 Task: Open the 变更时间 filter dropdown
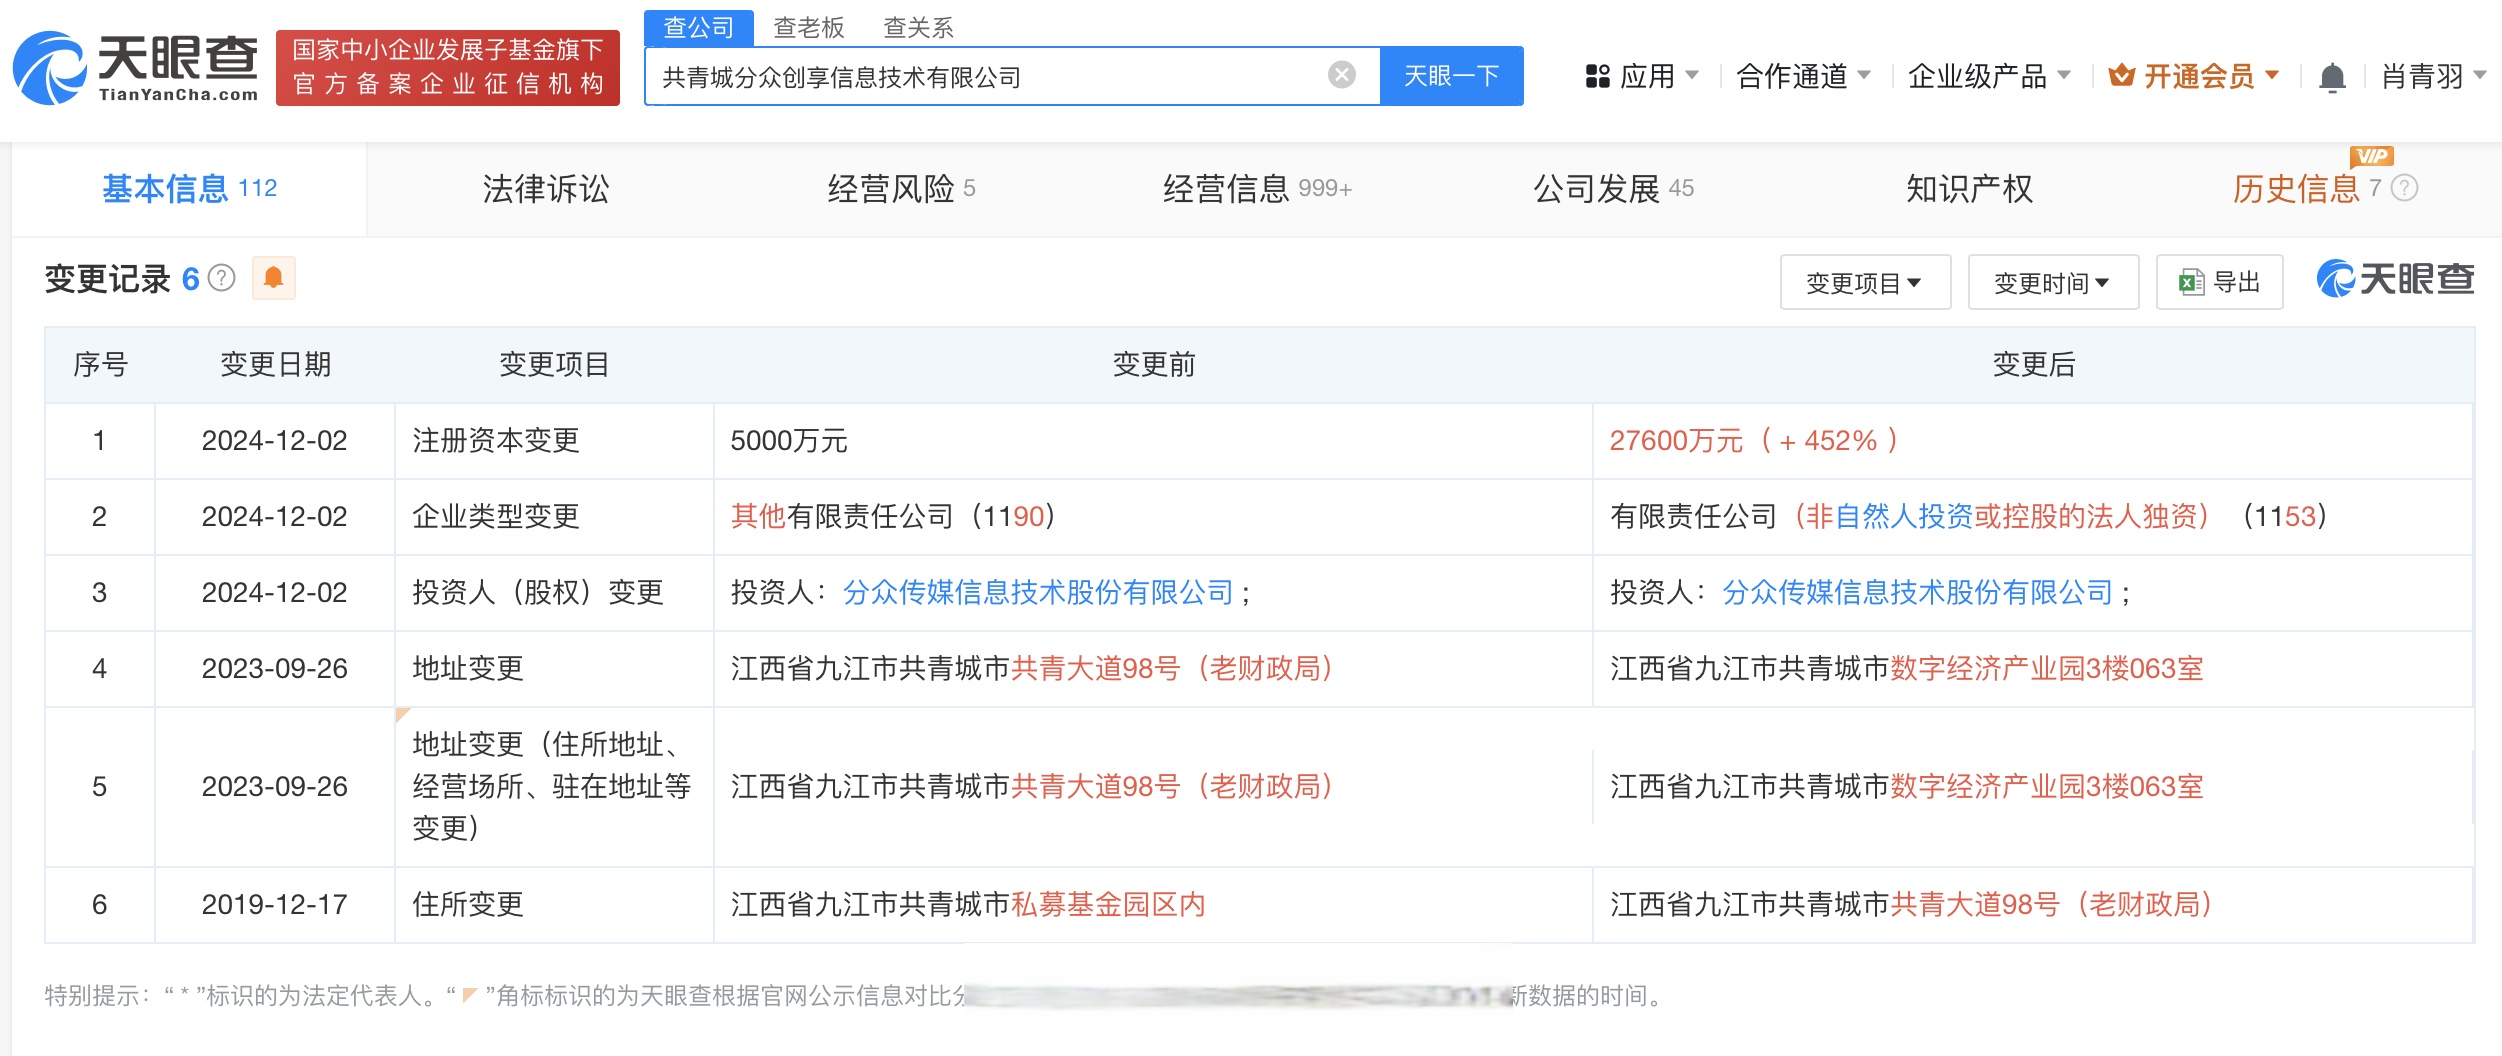click(2052, 282)
